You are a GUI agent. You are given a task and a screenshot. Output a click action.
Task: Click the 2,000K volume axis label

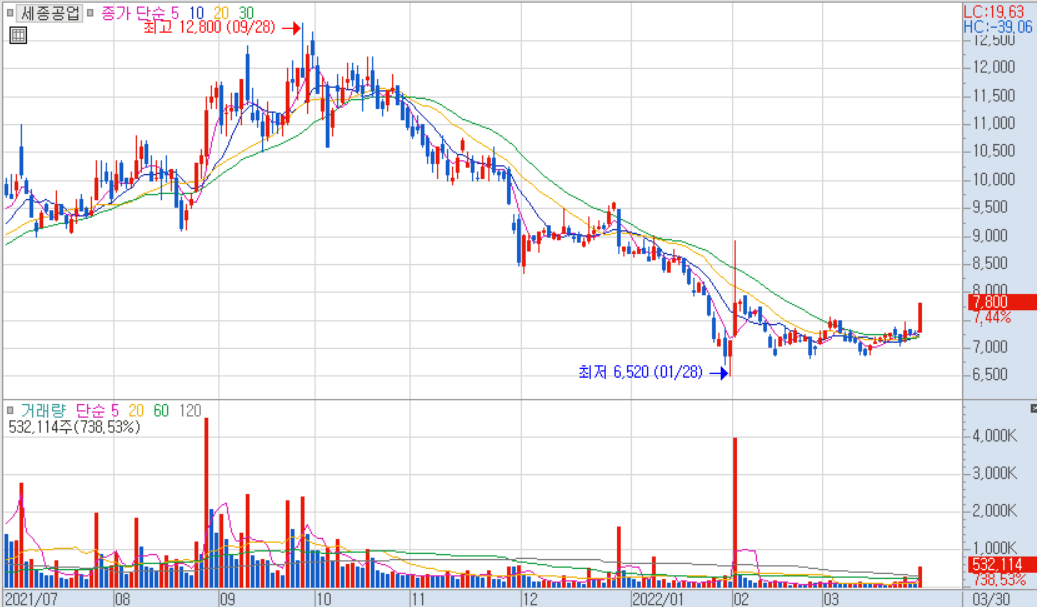point(995,510)
